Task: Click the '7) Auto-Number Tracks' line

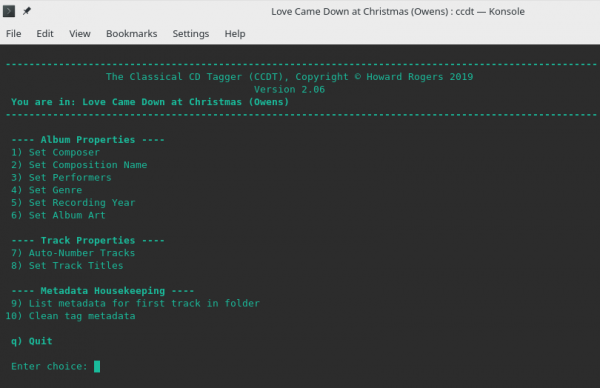Action: click(x=73, y=253)
